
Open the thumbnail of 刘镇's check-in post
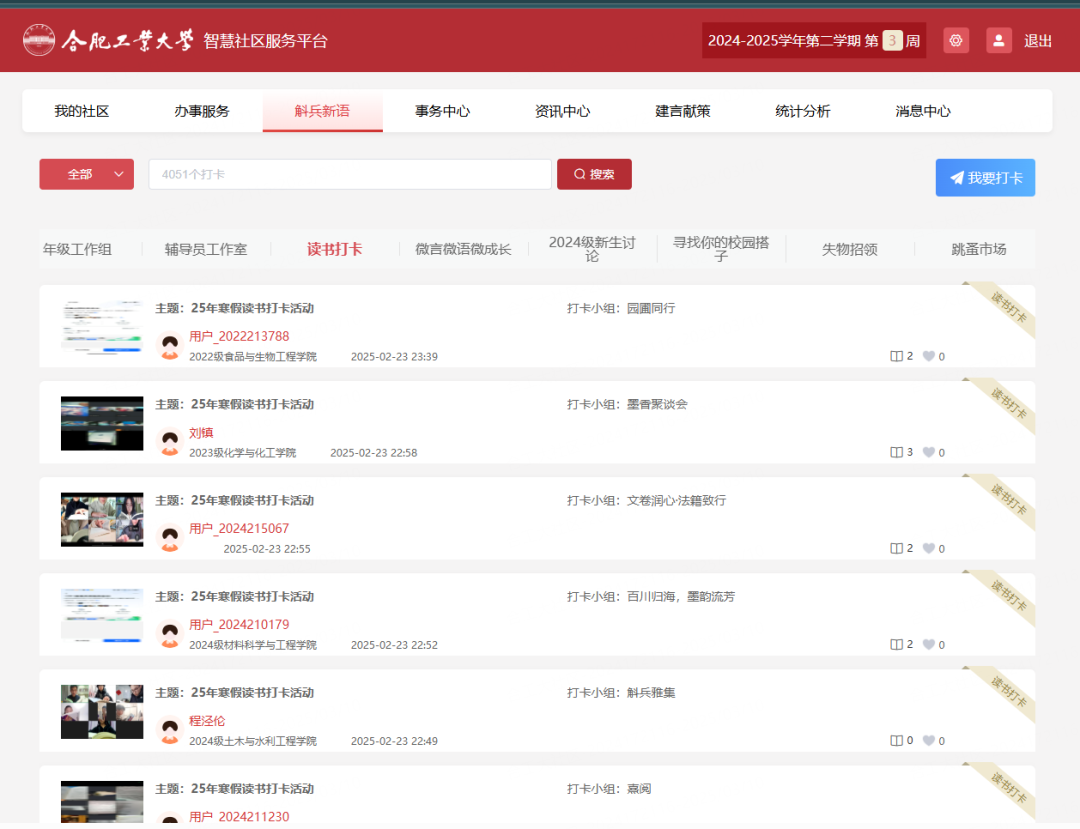102,423
